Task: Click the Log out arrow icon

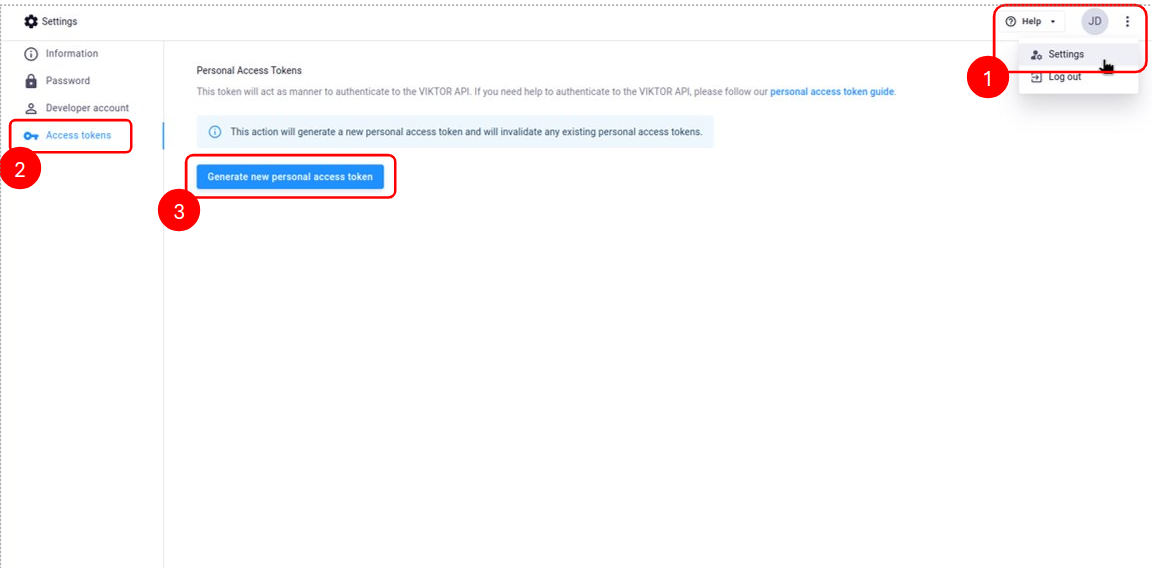Action: (x=1036, y=77)
